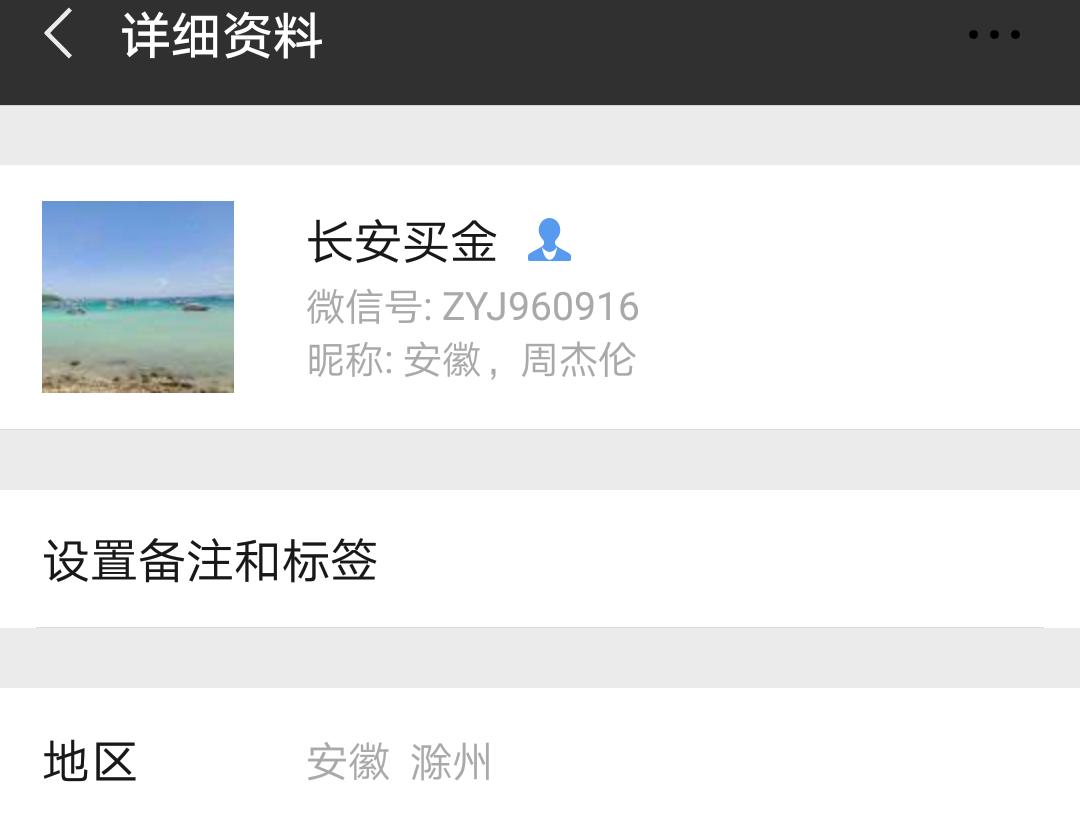Open the three-dot more options menu

pyautogui.click(x=994, y=34)
